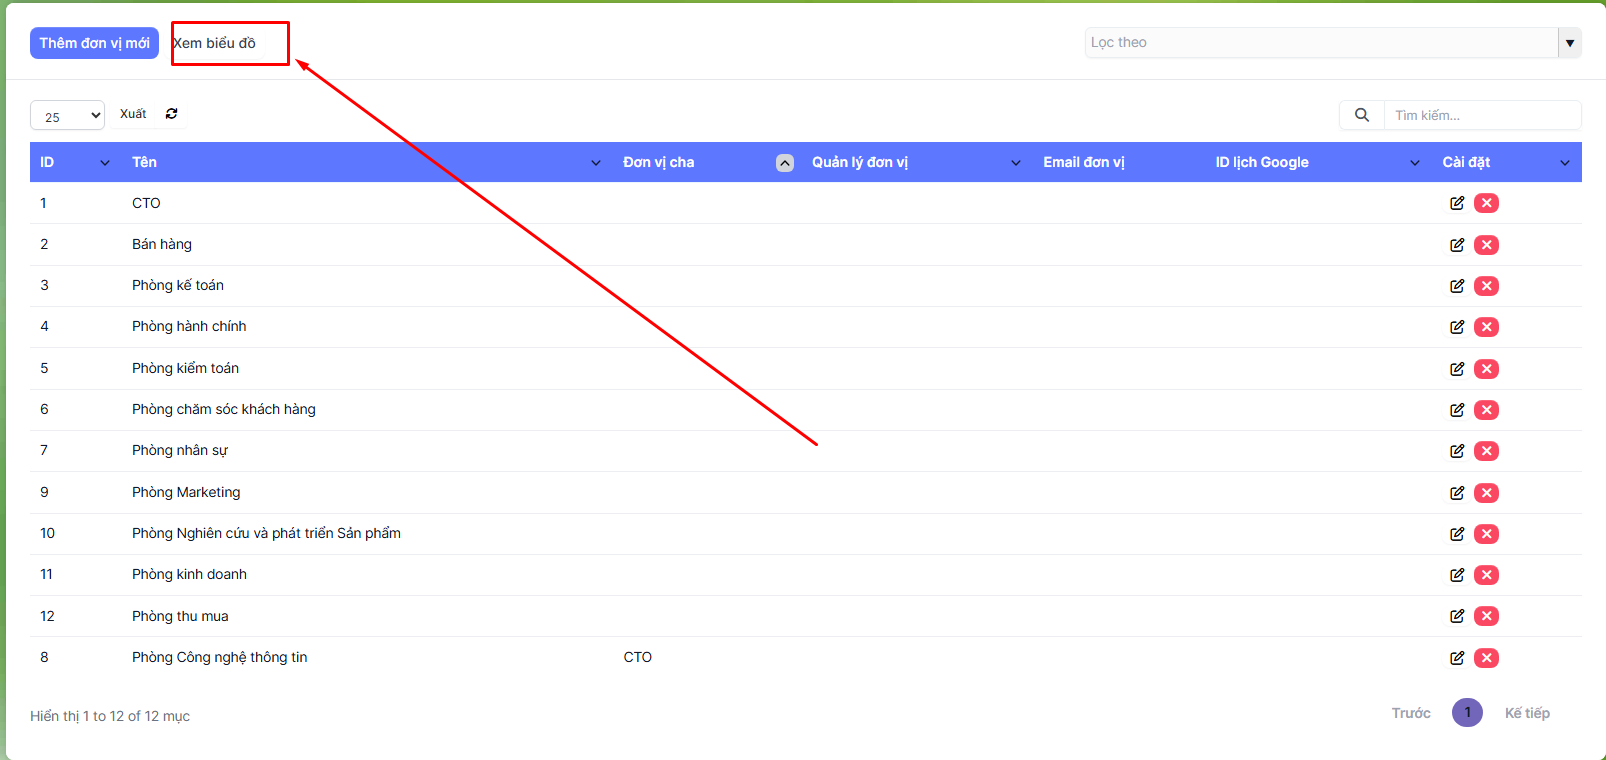
Task: Edit the Phòng Công nghệ thông tin row
Action: point(1457,658)
